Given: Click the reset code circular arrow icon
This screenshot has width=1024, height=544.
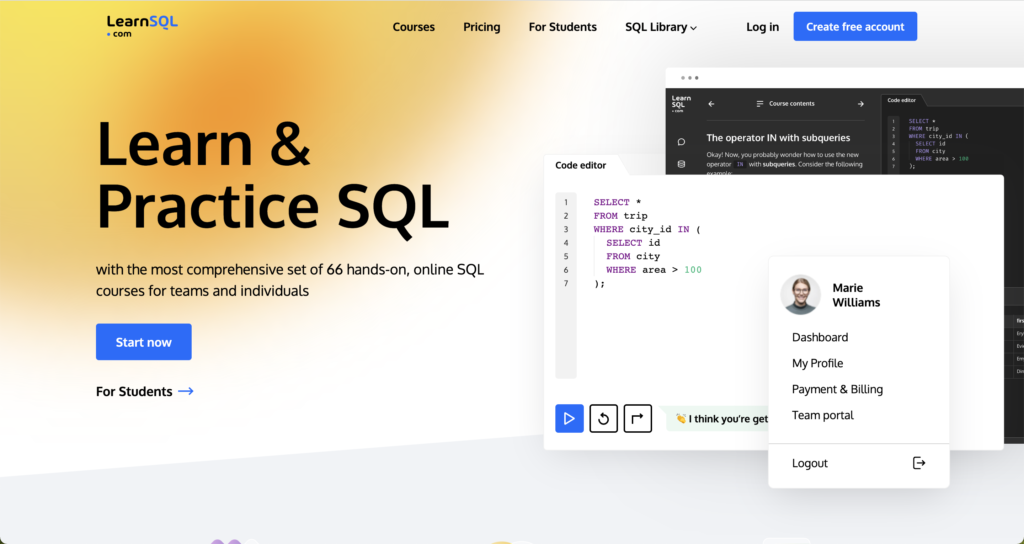Looking at the screenshot, I should point(603,419).
